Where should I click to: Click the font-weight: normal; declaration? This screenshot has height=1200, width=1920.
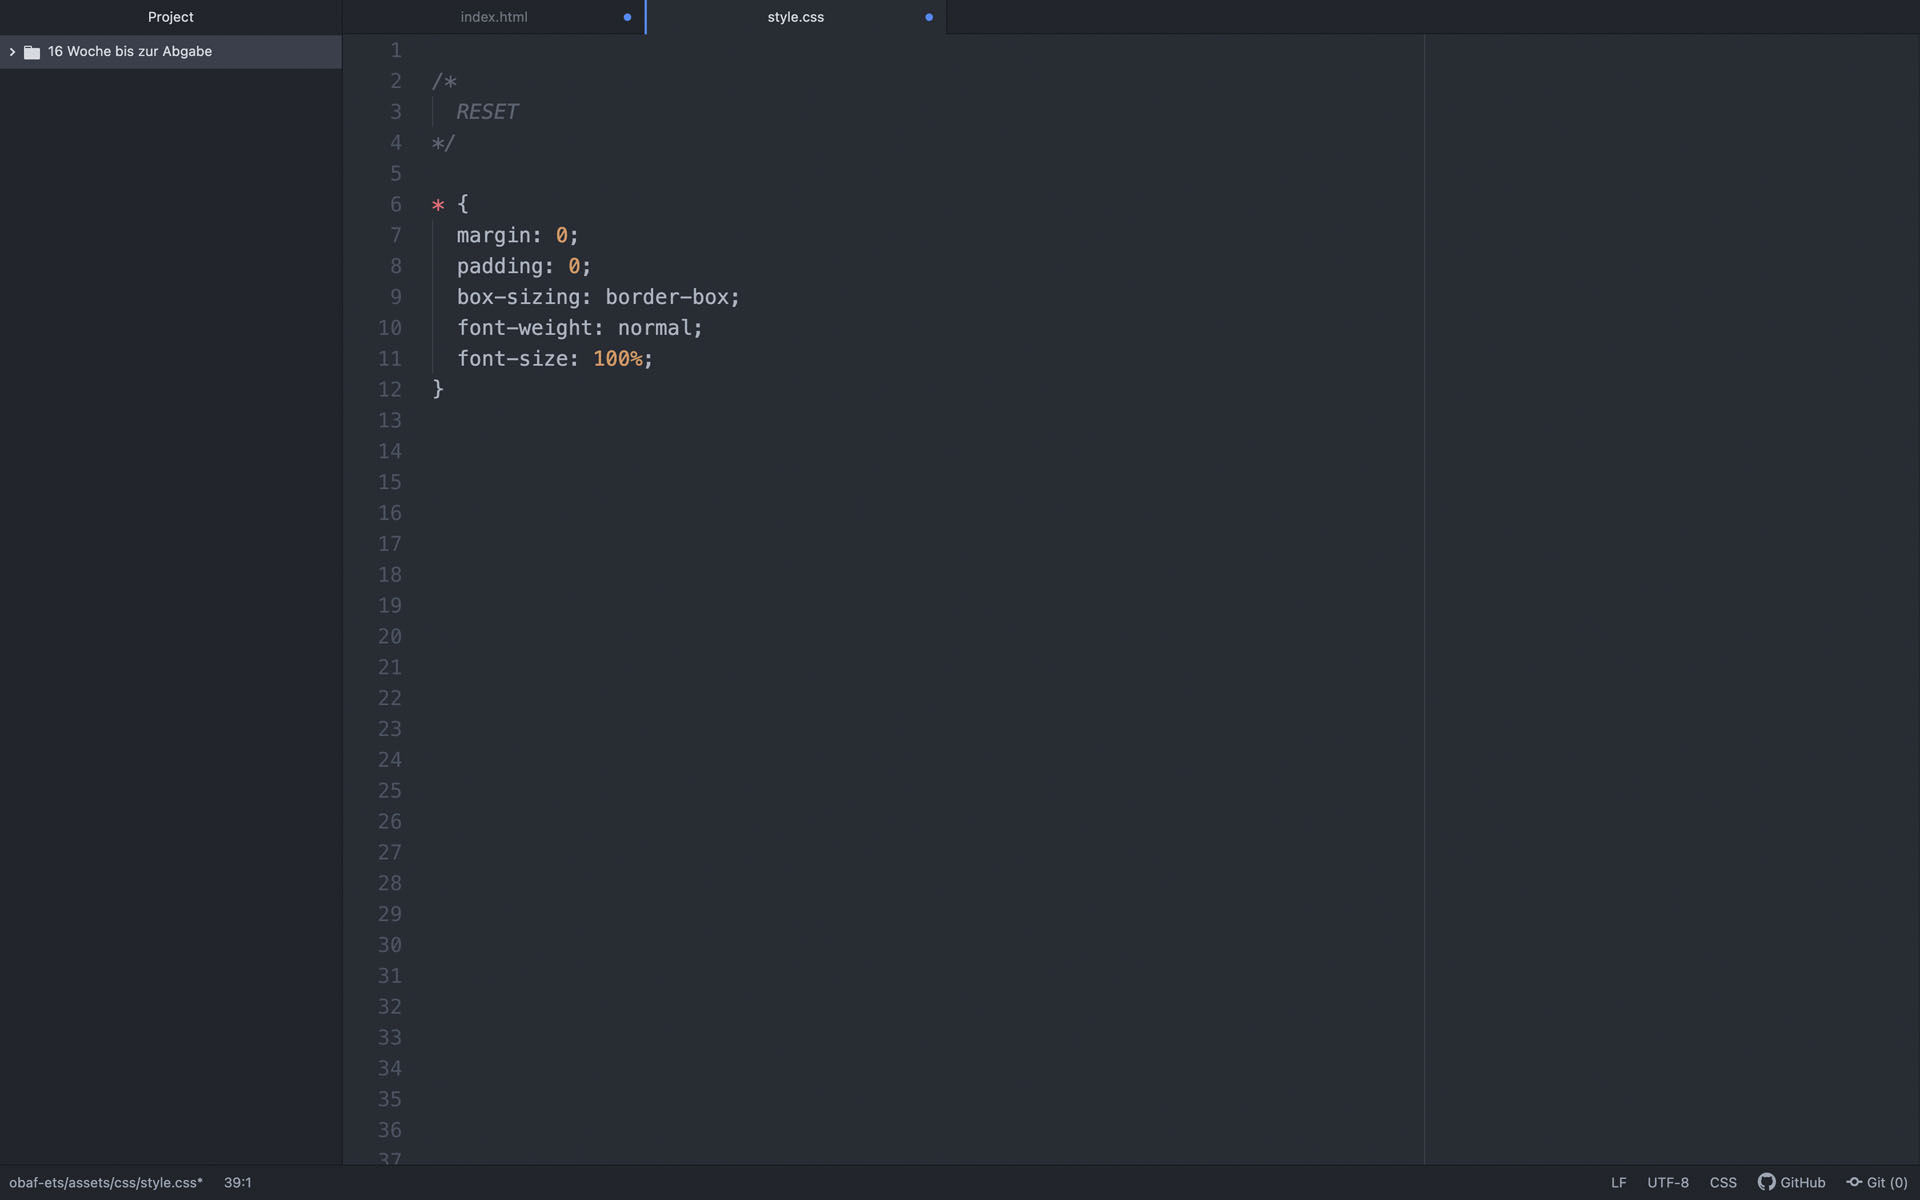580,328
